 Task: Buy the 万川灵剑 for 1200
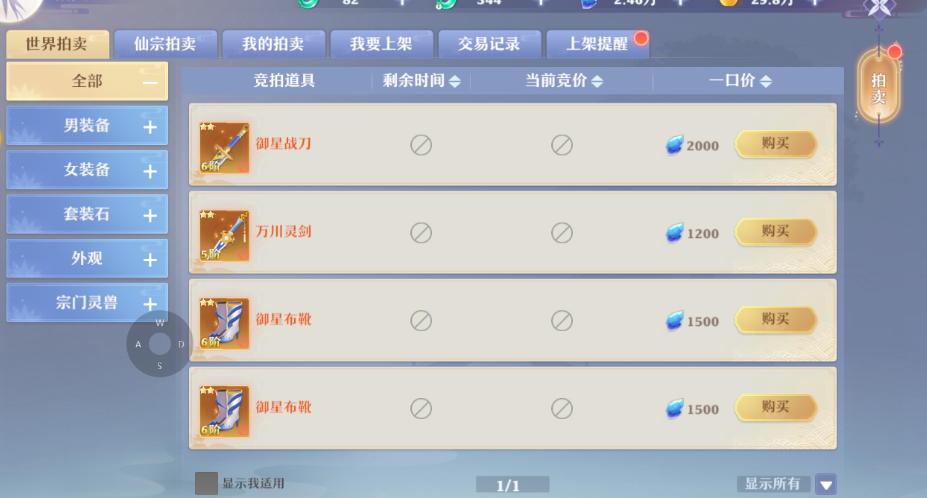[776, 232]
